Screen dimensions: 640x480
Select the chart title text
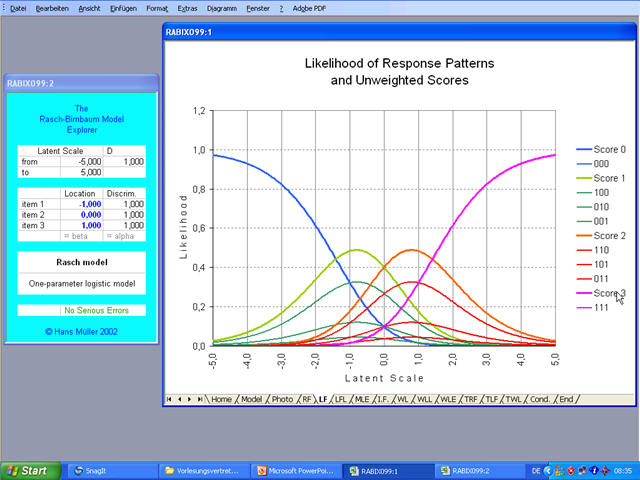pyautogui.click(x=398, y=71)
